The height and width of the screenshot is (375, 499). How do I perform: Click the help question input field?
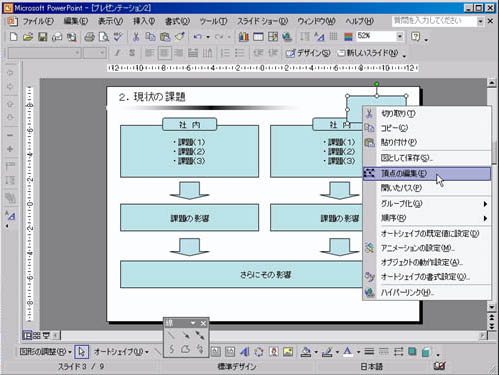coord(434,21)
